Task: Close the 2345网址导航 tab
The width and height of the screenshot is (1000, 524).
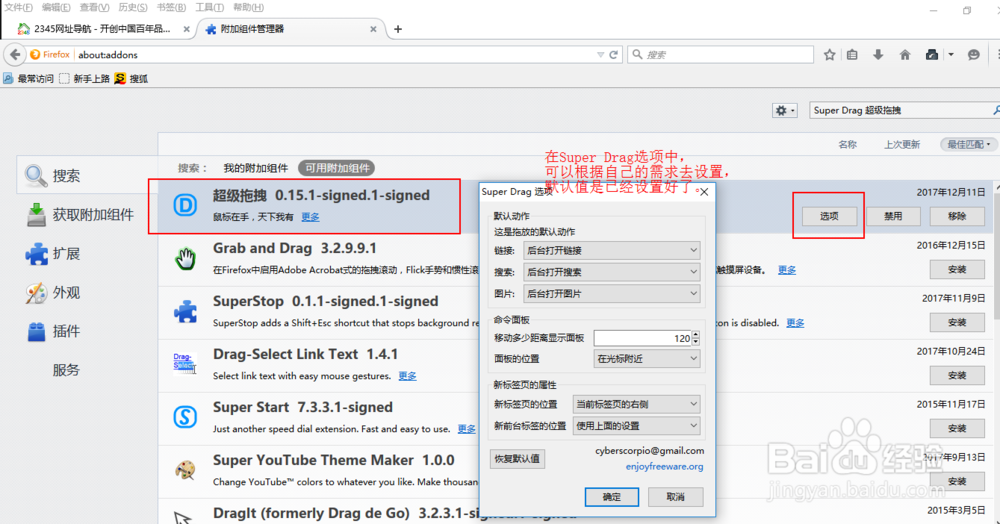Action: 186,29
